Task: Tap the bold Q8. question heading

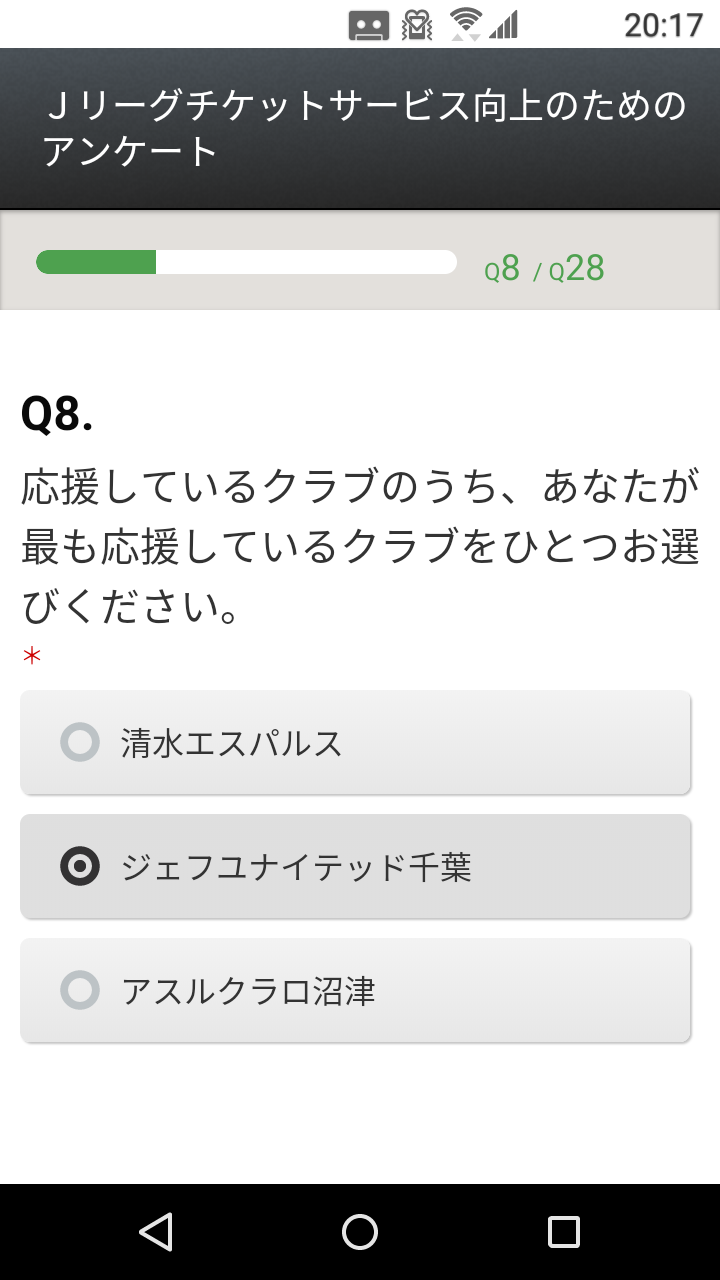Action: click(57, 414)
